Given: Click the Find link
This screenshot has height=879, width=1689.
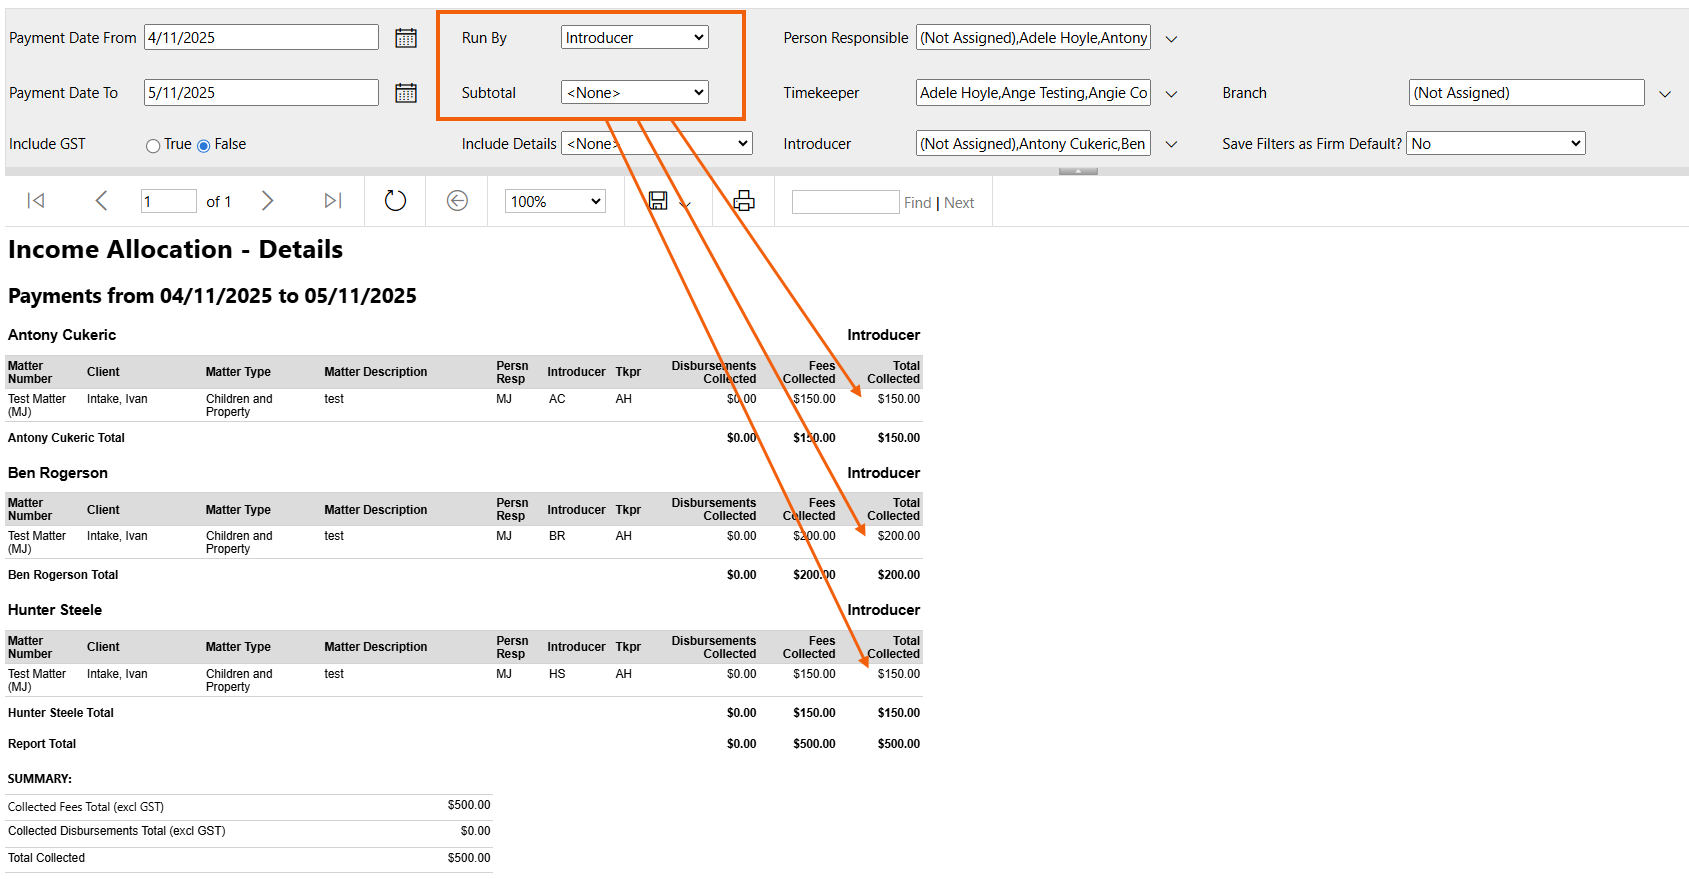Looking at the screenshot, I should [917, 203].
